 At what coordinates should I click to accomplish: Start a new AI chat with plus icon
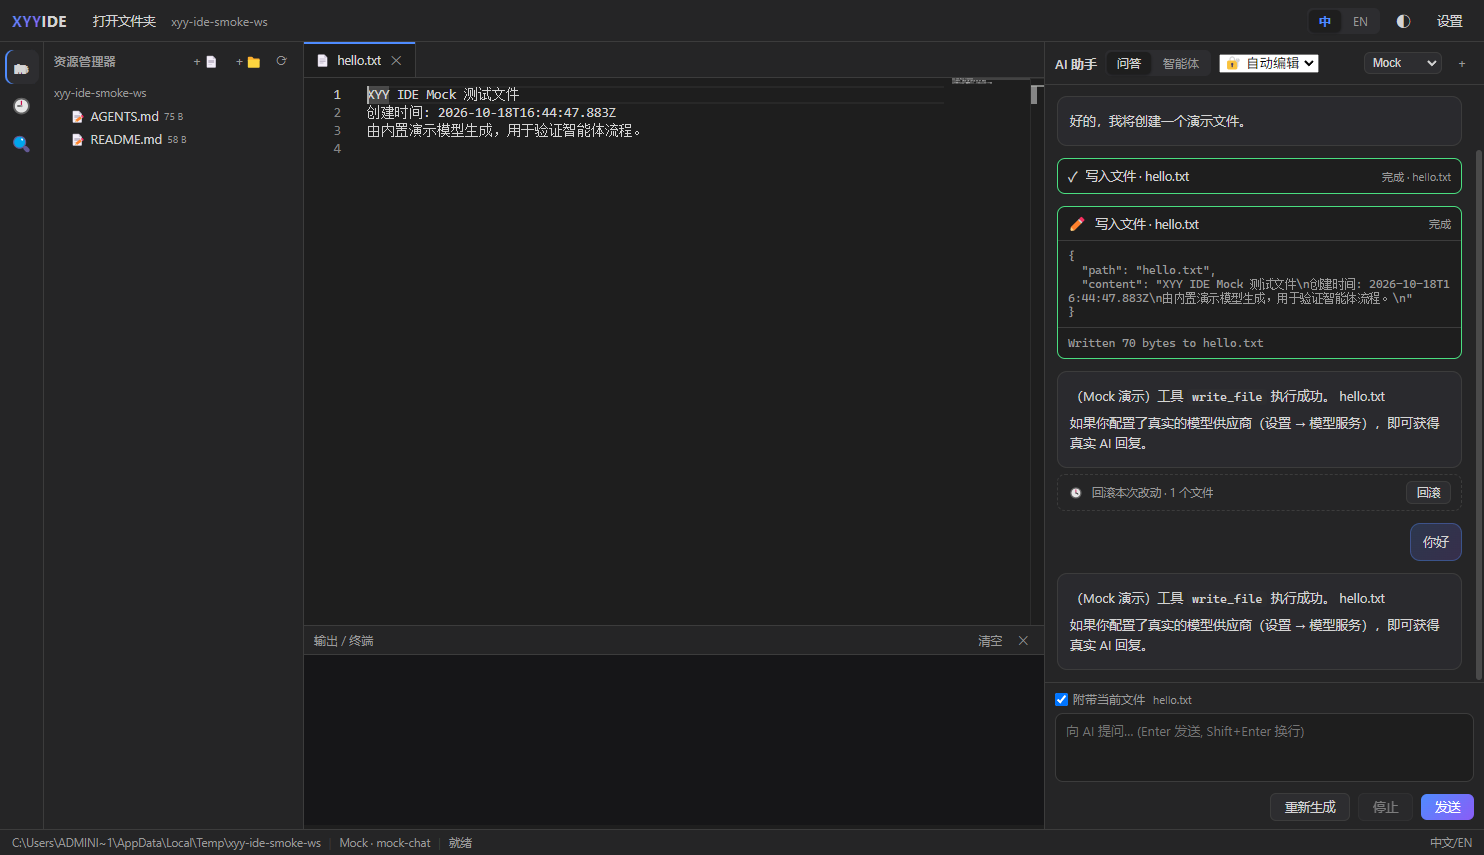click(1462, 63)
